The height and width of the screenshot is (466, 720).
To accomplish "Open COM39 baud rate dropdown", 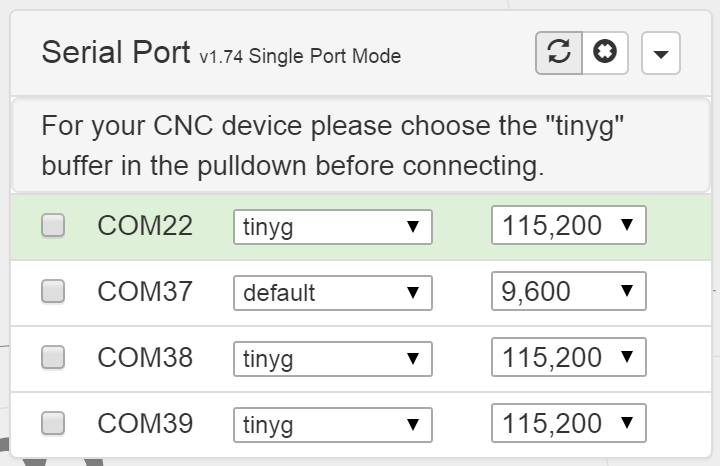I will click(568, 423).
